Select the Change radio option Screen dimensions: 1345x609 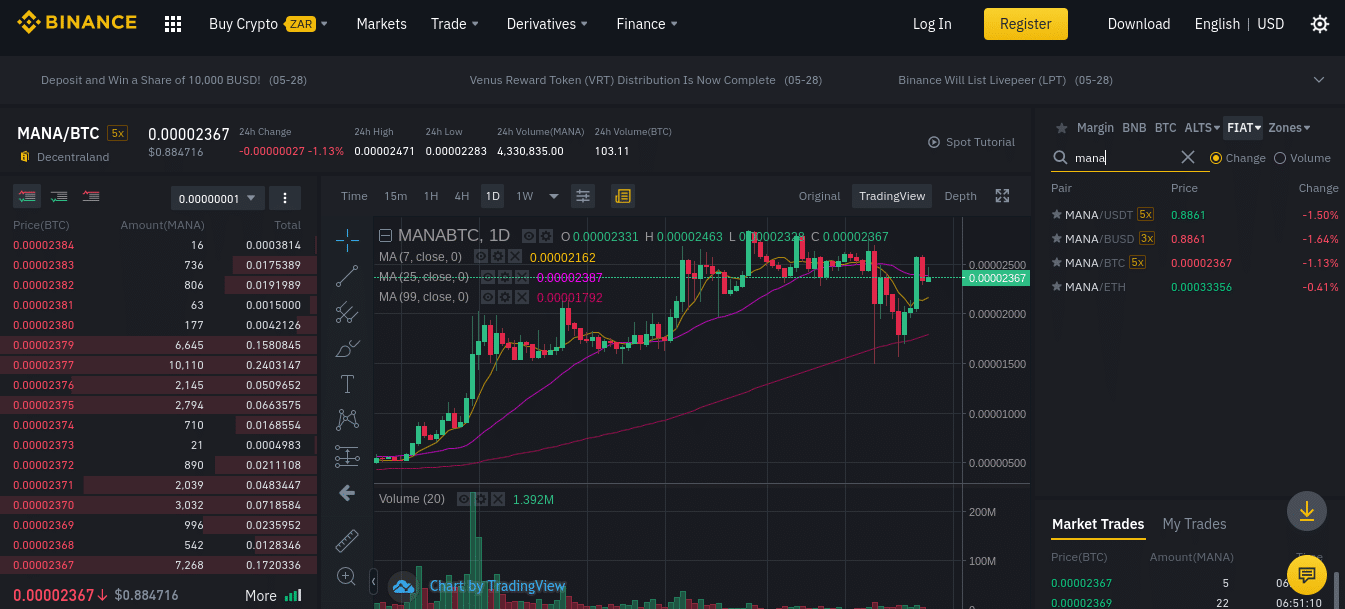(x=1216, y=158)
